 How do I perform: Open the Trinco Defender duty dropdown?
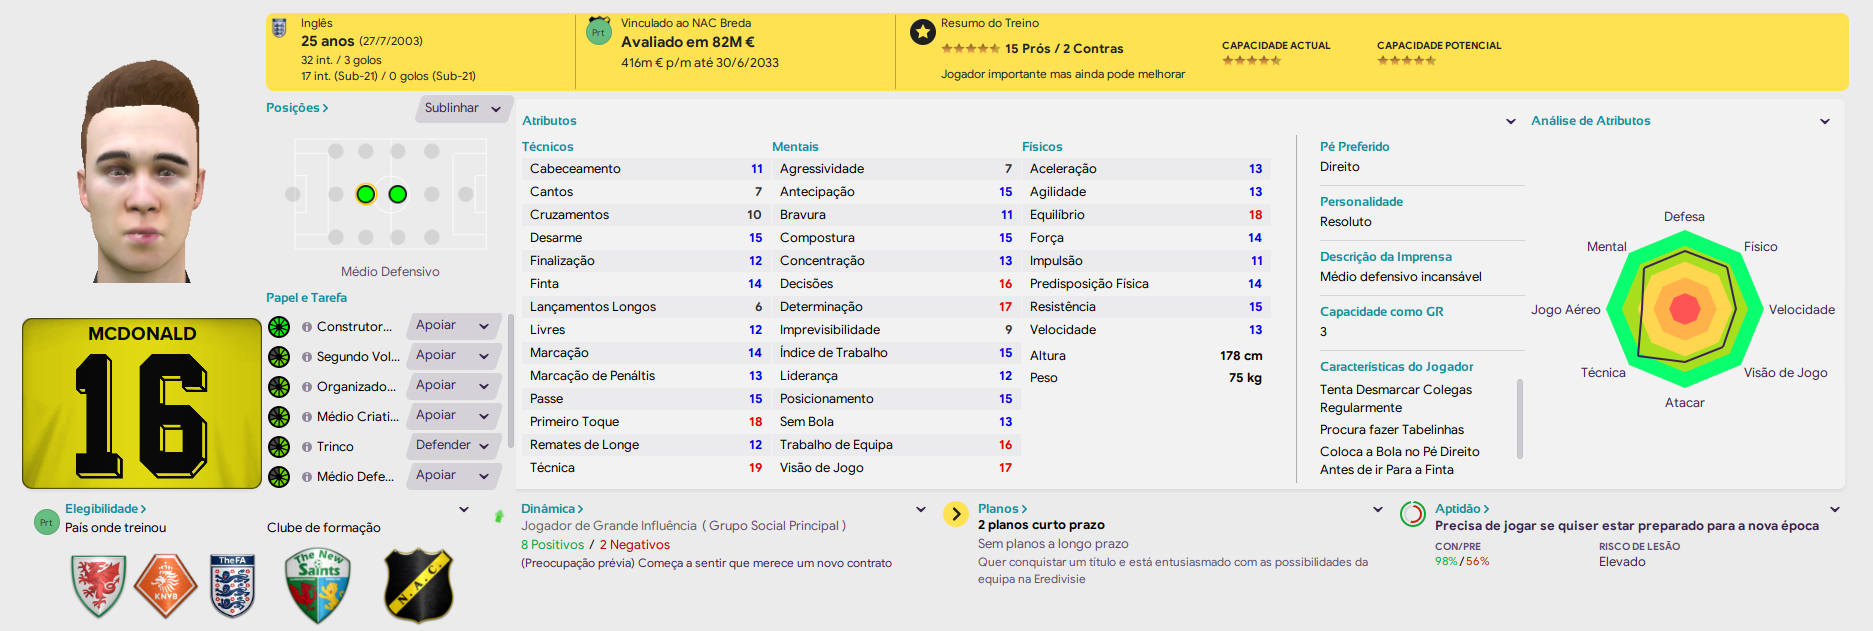coord(454,446)
